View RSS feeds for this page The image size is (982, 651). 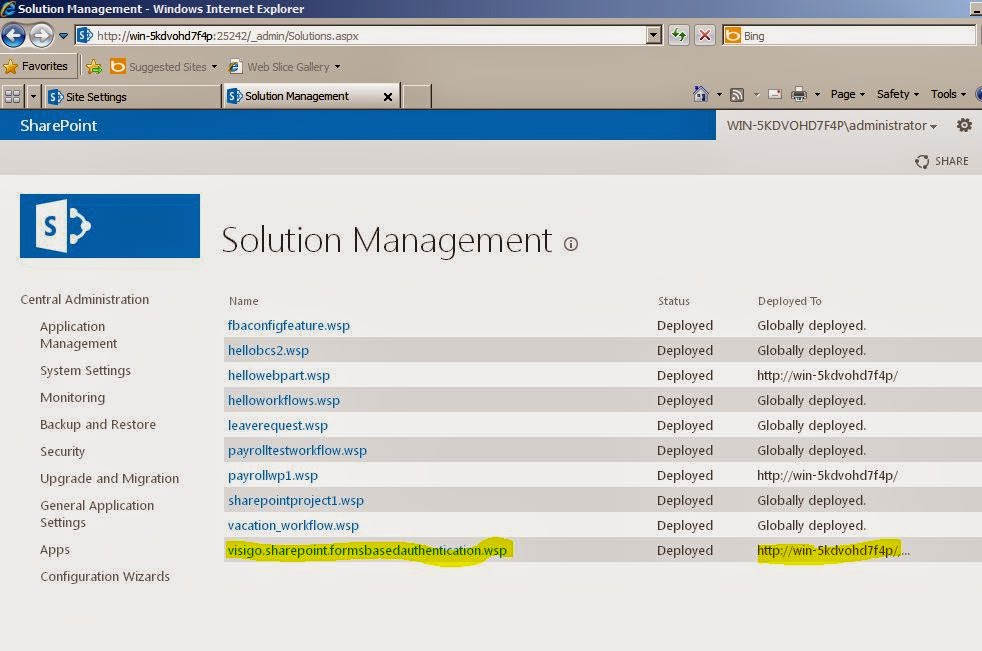(739, 93)
